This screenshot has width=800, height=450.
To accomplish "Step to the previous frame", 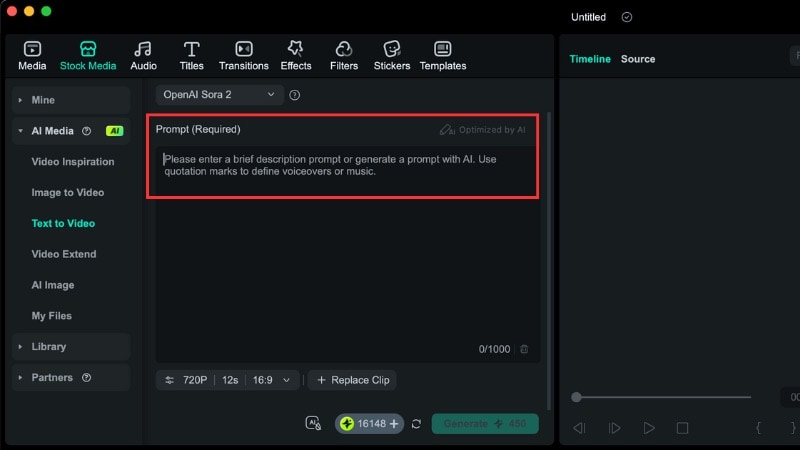I will pos(579,428).
